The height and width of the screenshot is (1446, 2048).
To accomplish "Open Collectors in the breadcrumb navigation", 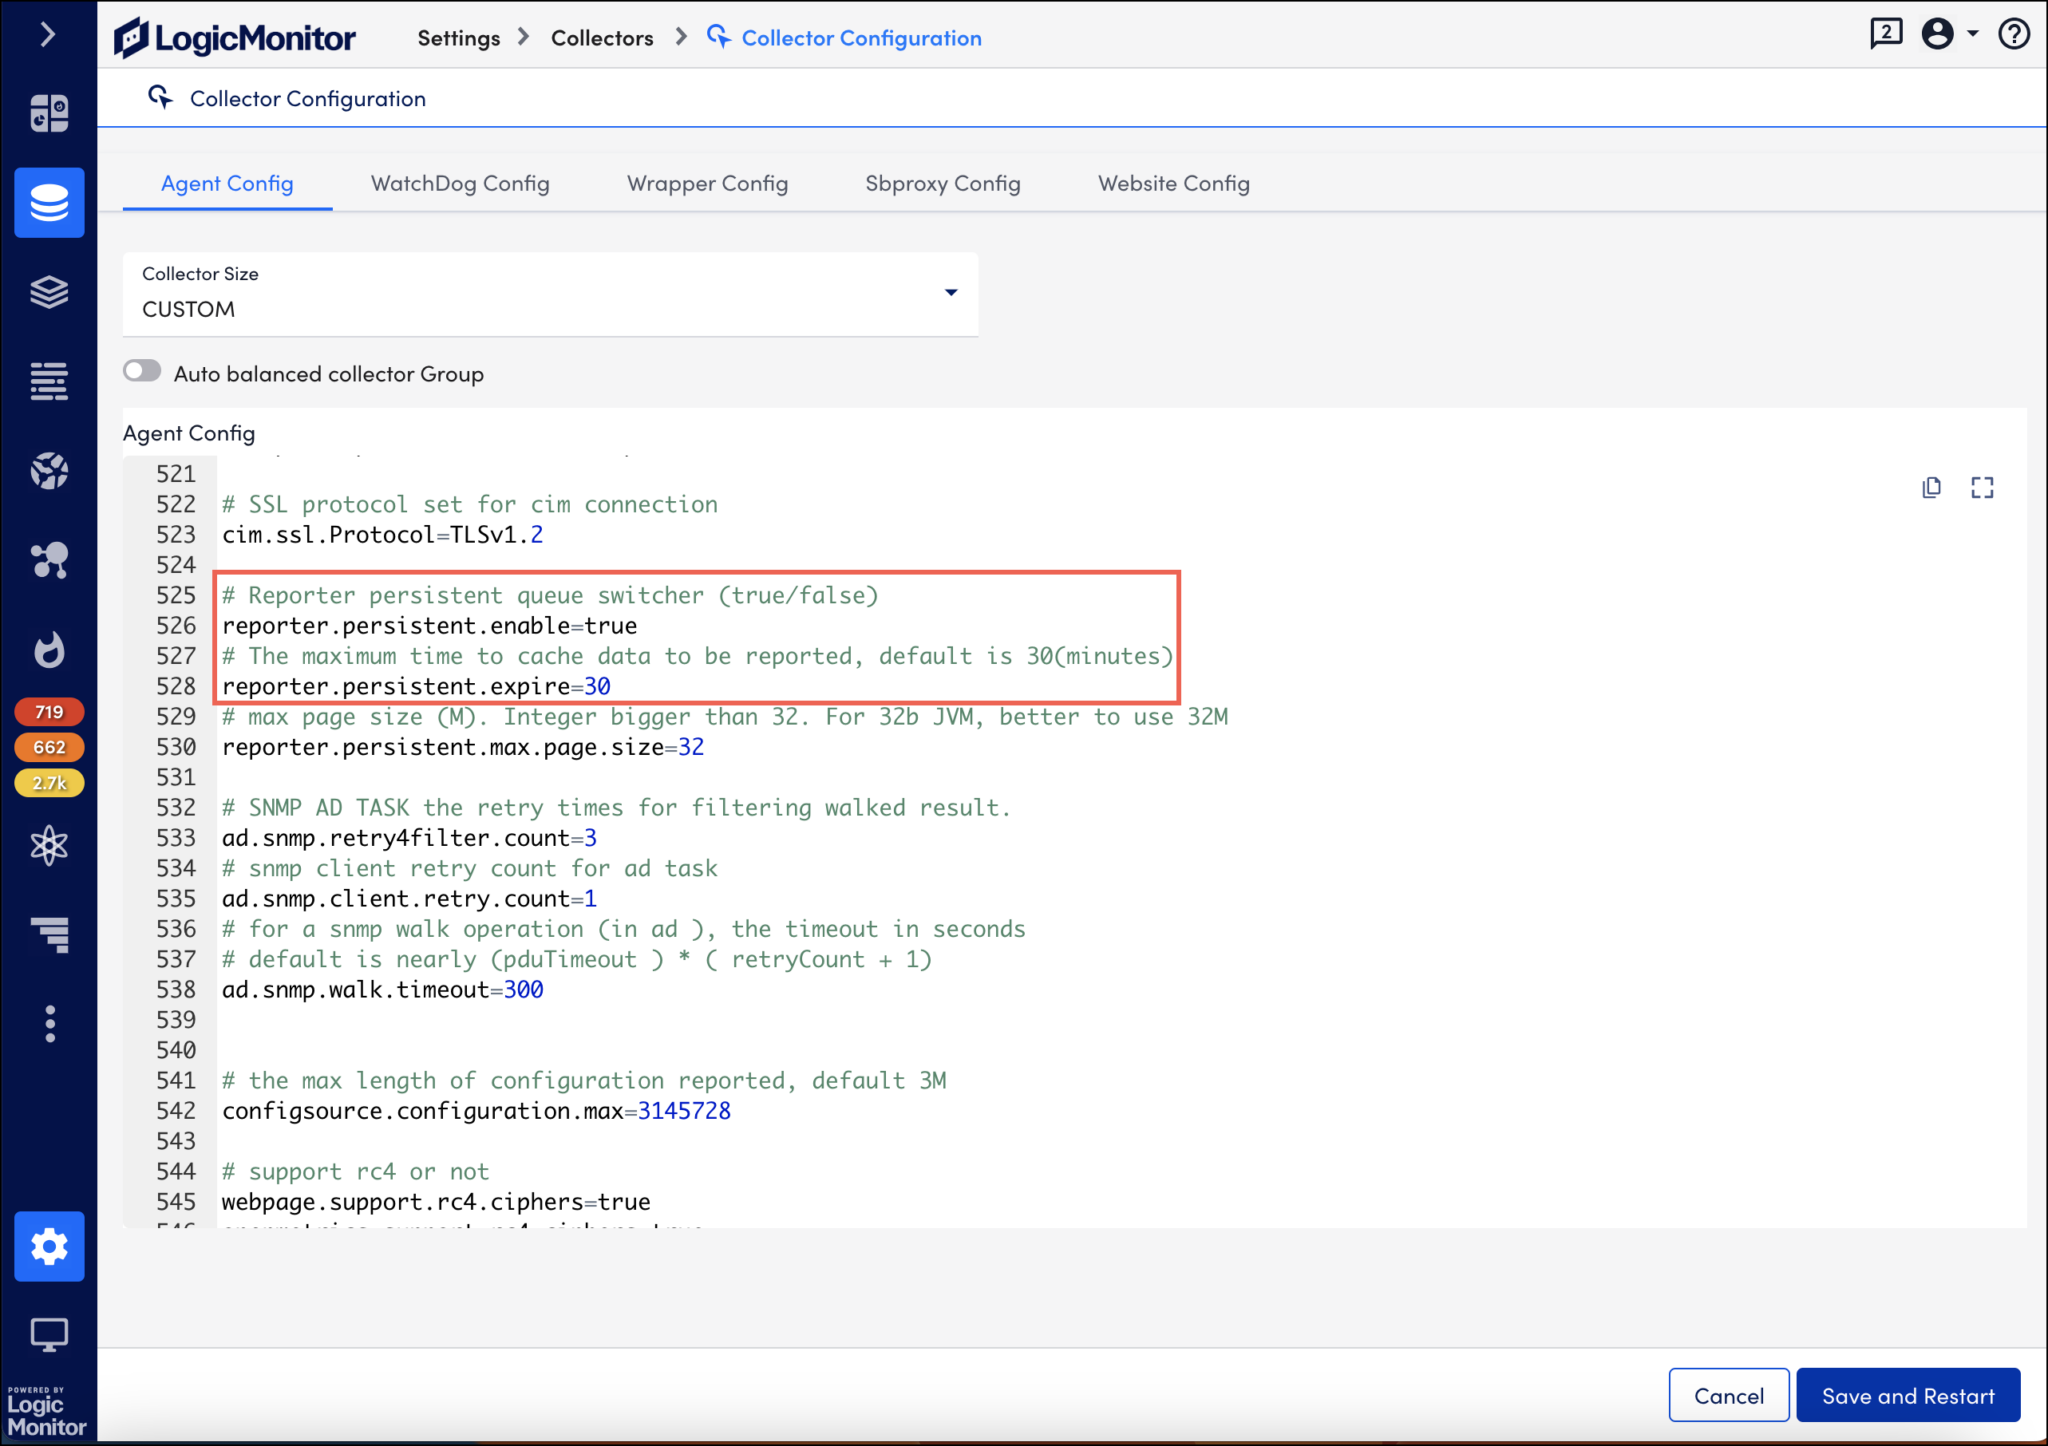I will point(601,37).
